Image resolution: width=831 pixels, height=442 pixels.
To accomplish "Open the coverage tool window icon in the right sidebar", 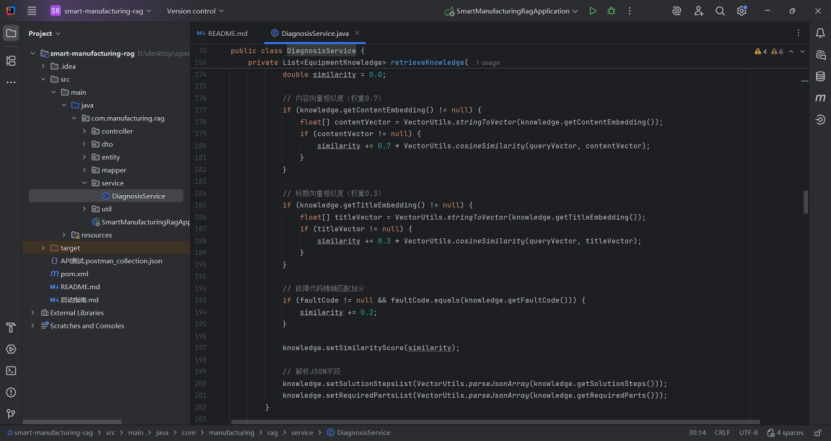I will coord(820,120).
